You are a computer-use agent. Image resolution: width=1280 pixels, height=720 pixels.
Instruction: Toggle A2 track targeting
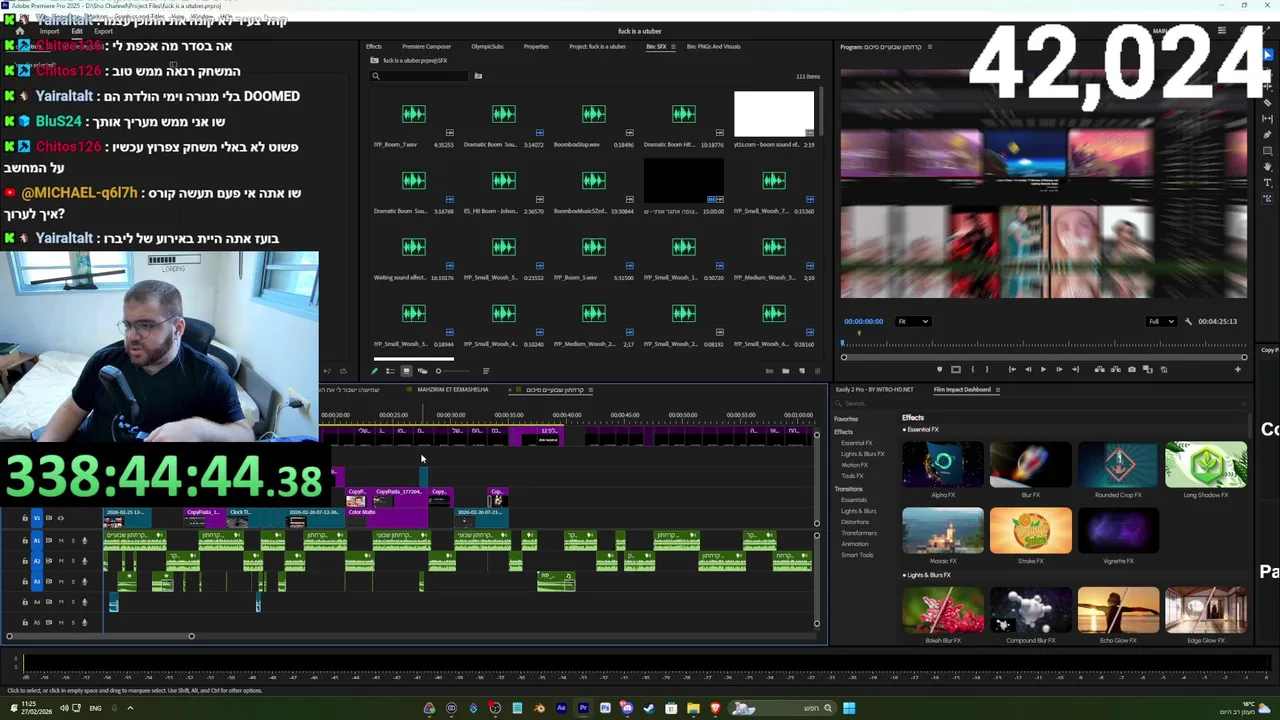pyautogui.click(x=37, y=561)
